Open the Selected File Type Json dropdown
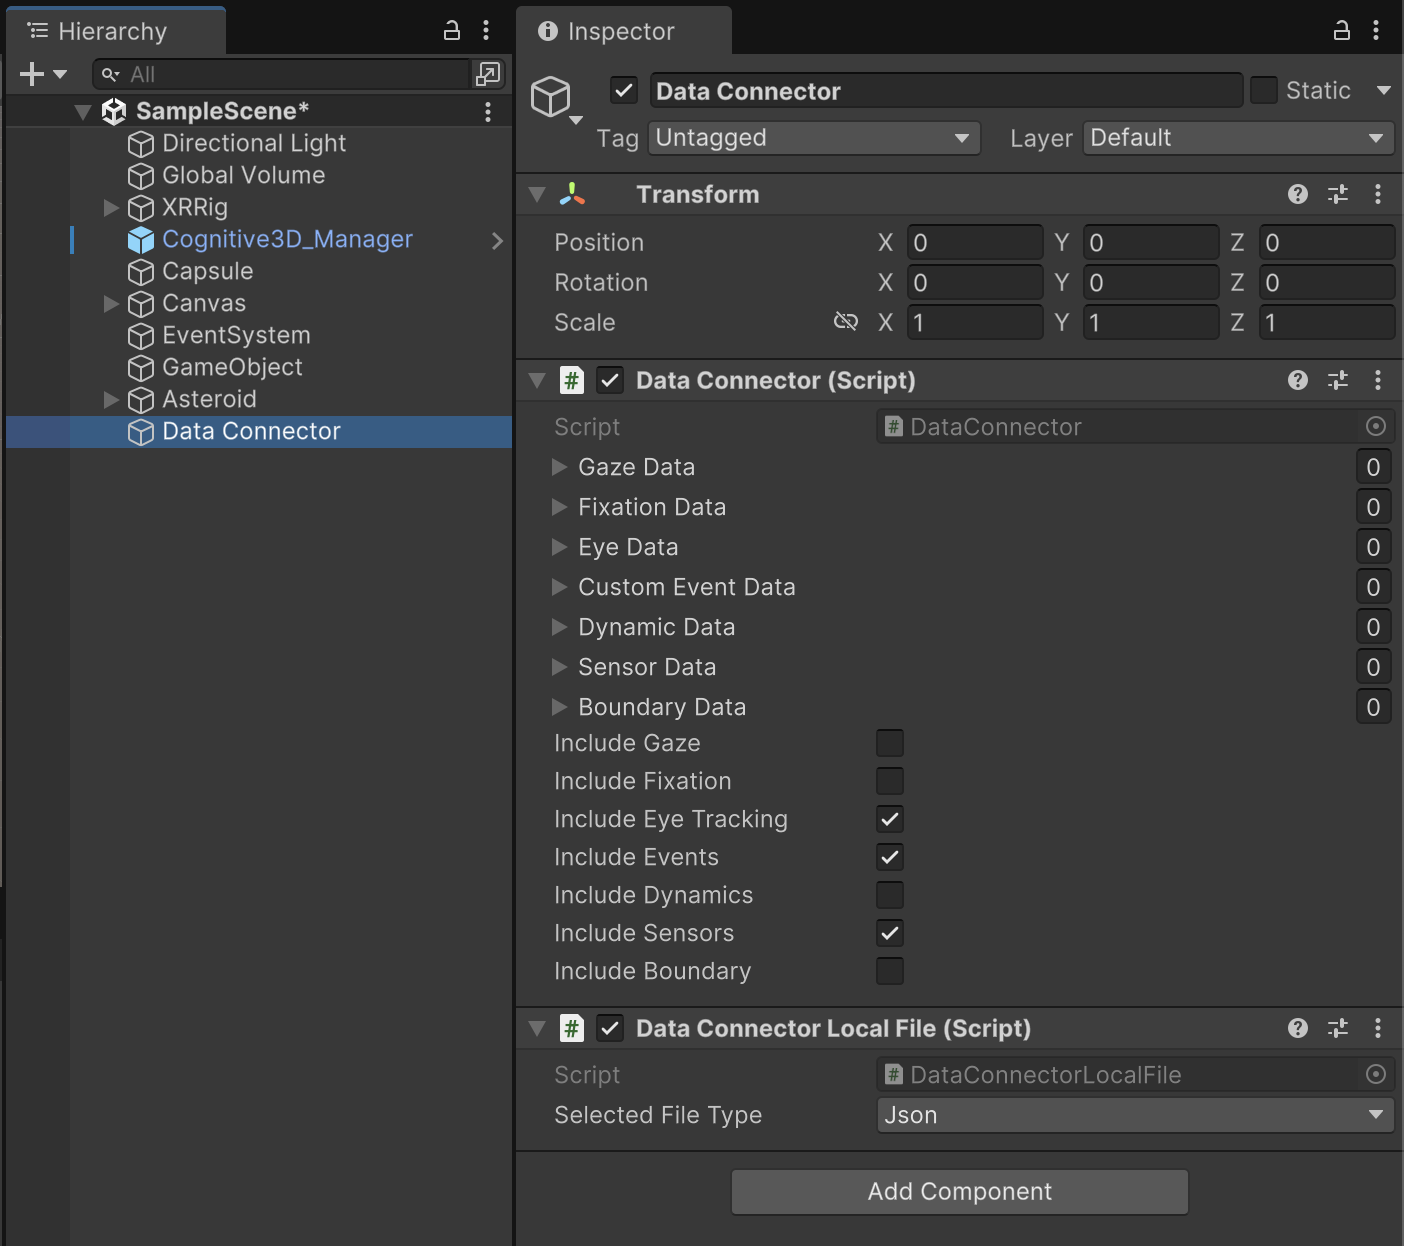This screenshot has width=1404, height=1246. pyautogui.click(x=1133, y=1114)
